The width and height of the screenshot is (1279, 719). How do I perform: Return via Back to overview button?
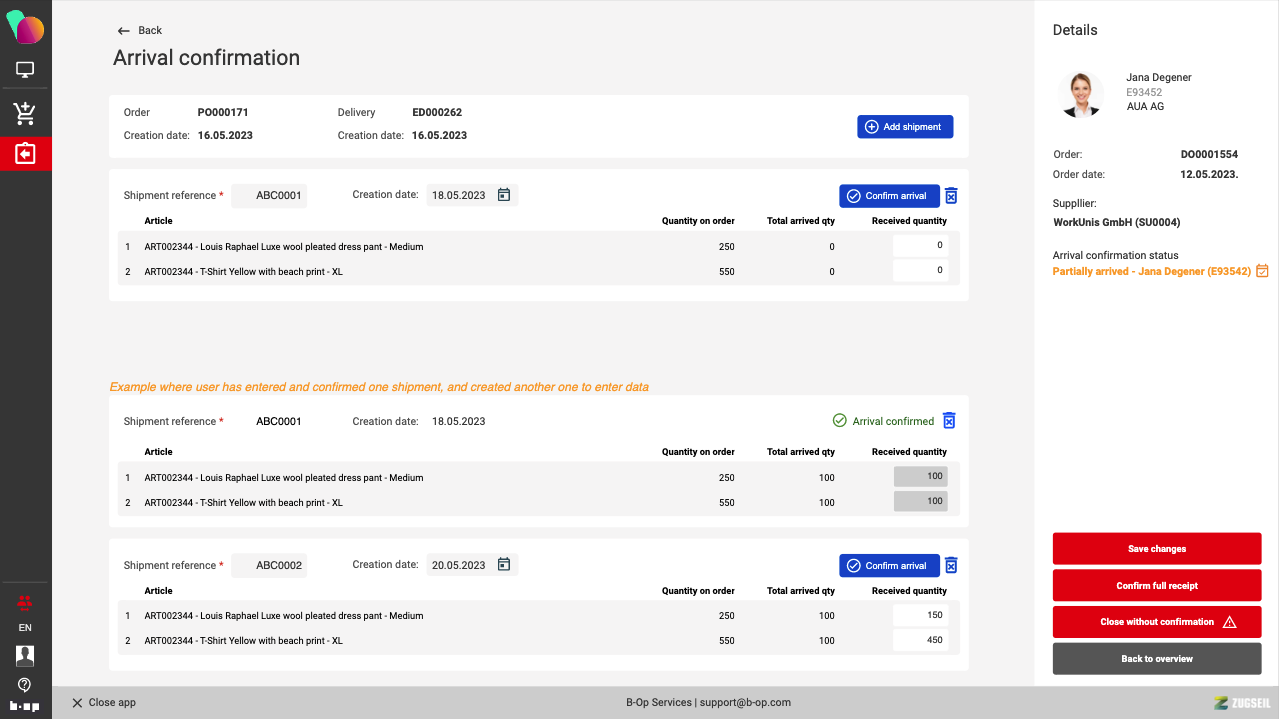1156,659
